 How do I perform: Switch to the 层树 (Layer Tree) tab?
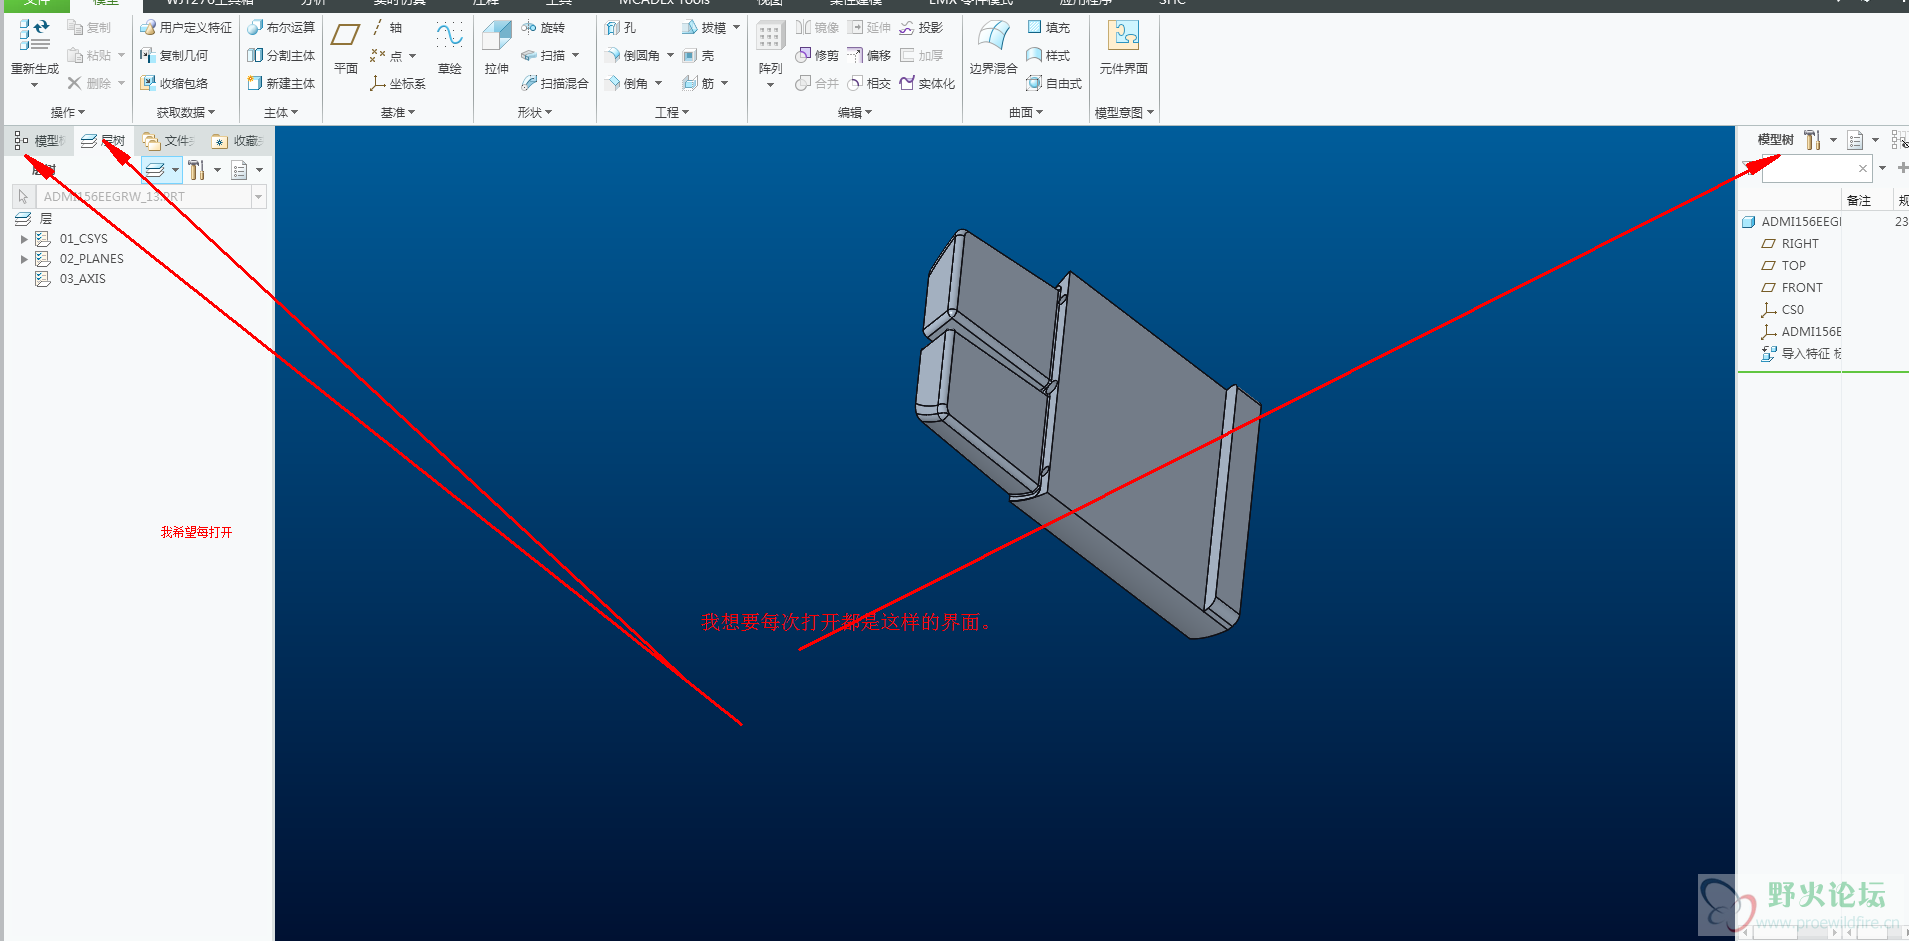click(104, 141)
